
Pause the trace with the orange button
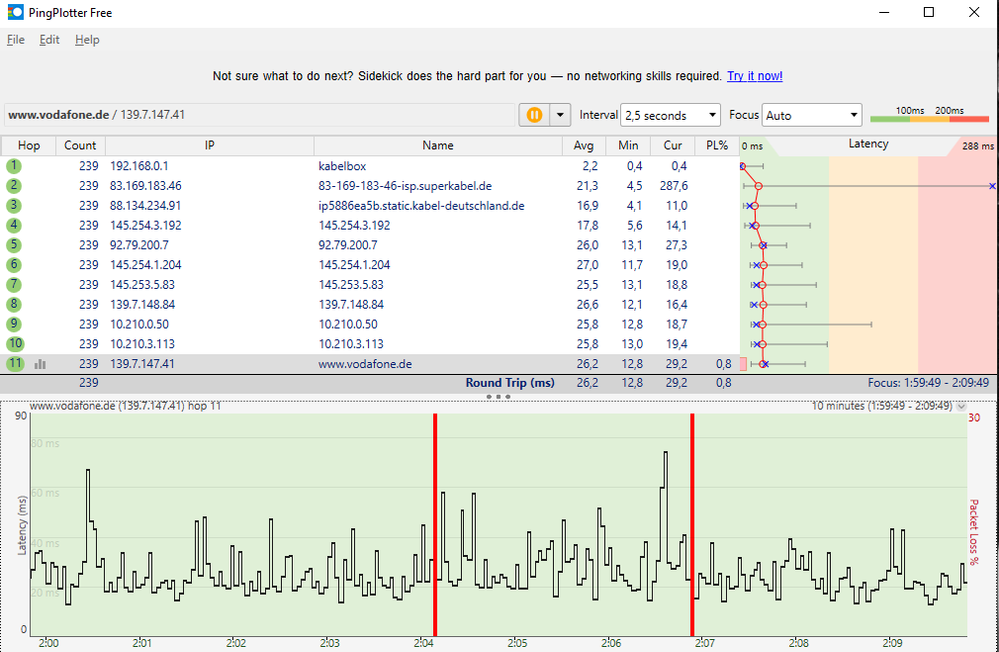click(x=534, y=115)
